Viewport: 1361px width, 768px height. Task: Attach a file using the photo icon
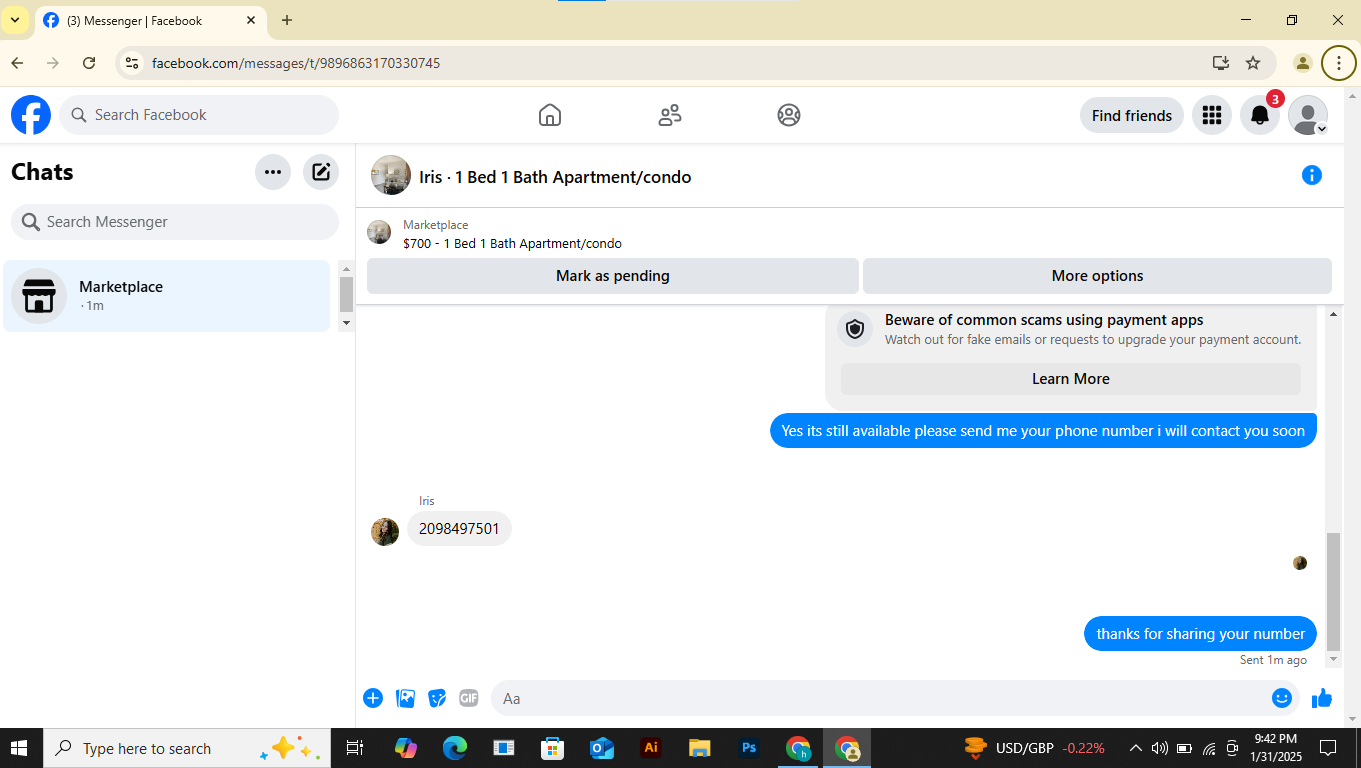(405, 698)
